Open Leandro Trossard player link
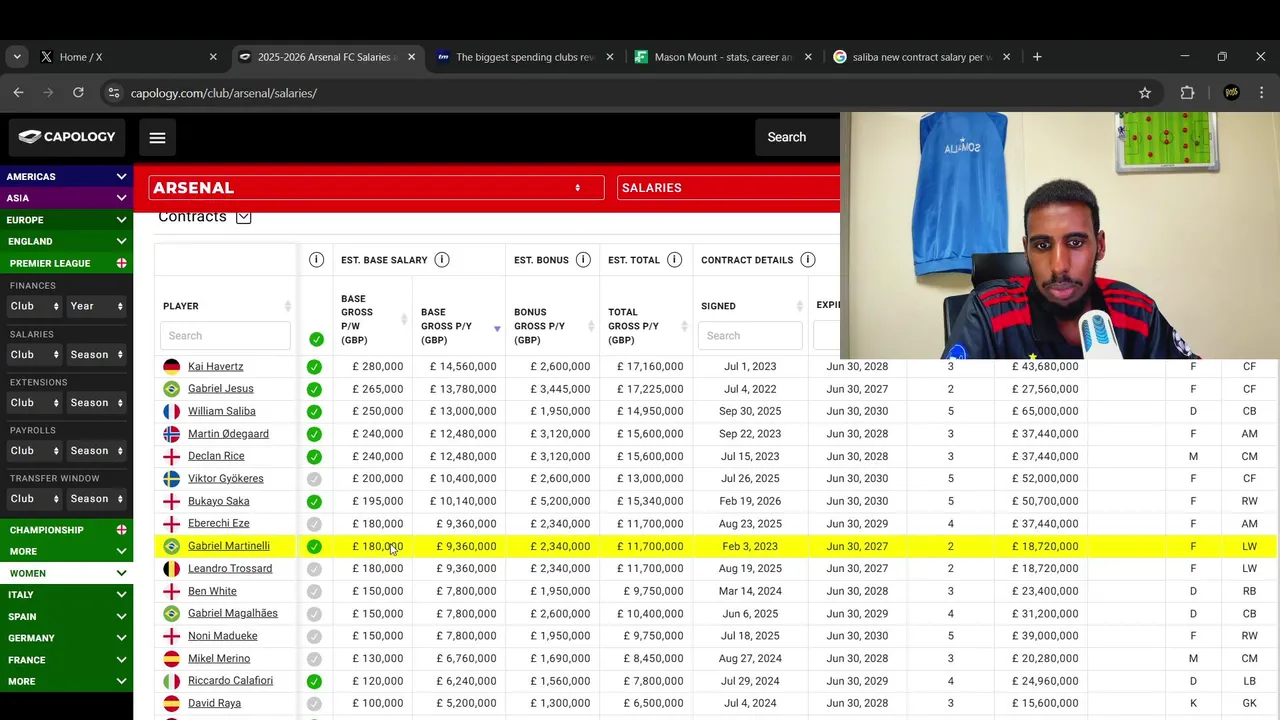1280x720 pixels. click(x=230, y=569)
